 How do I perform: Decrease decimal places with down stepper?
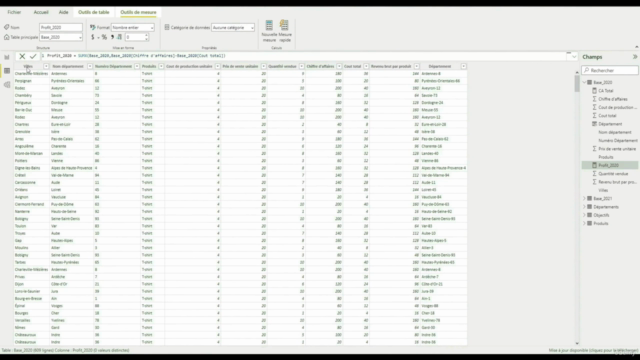point(147,39)
